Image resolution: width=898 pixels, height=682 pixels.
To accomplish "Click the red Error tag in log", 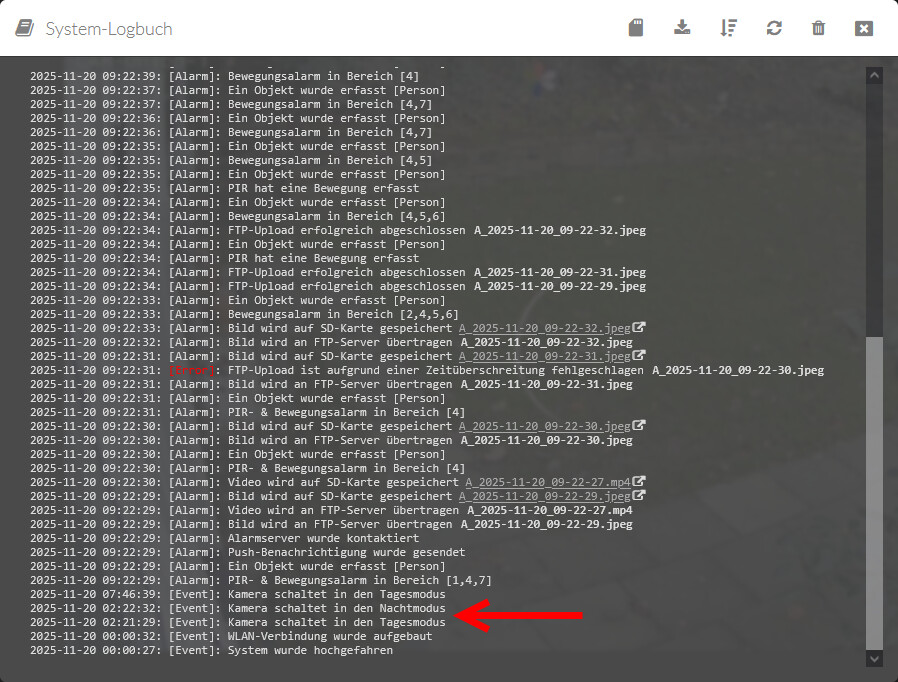I will [x=192, y=370].
